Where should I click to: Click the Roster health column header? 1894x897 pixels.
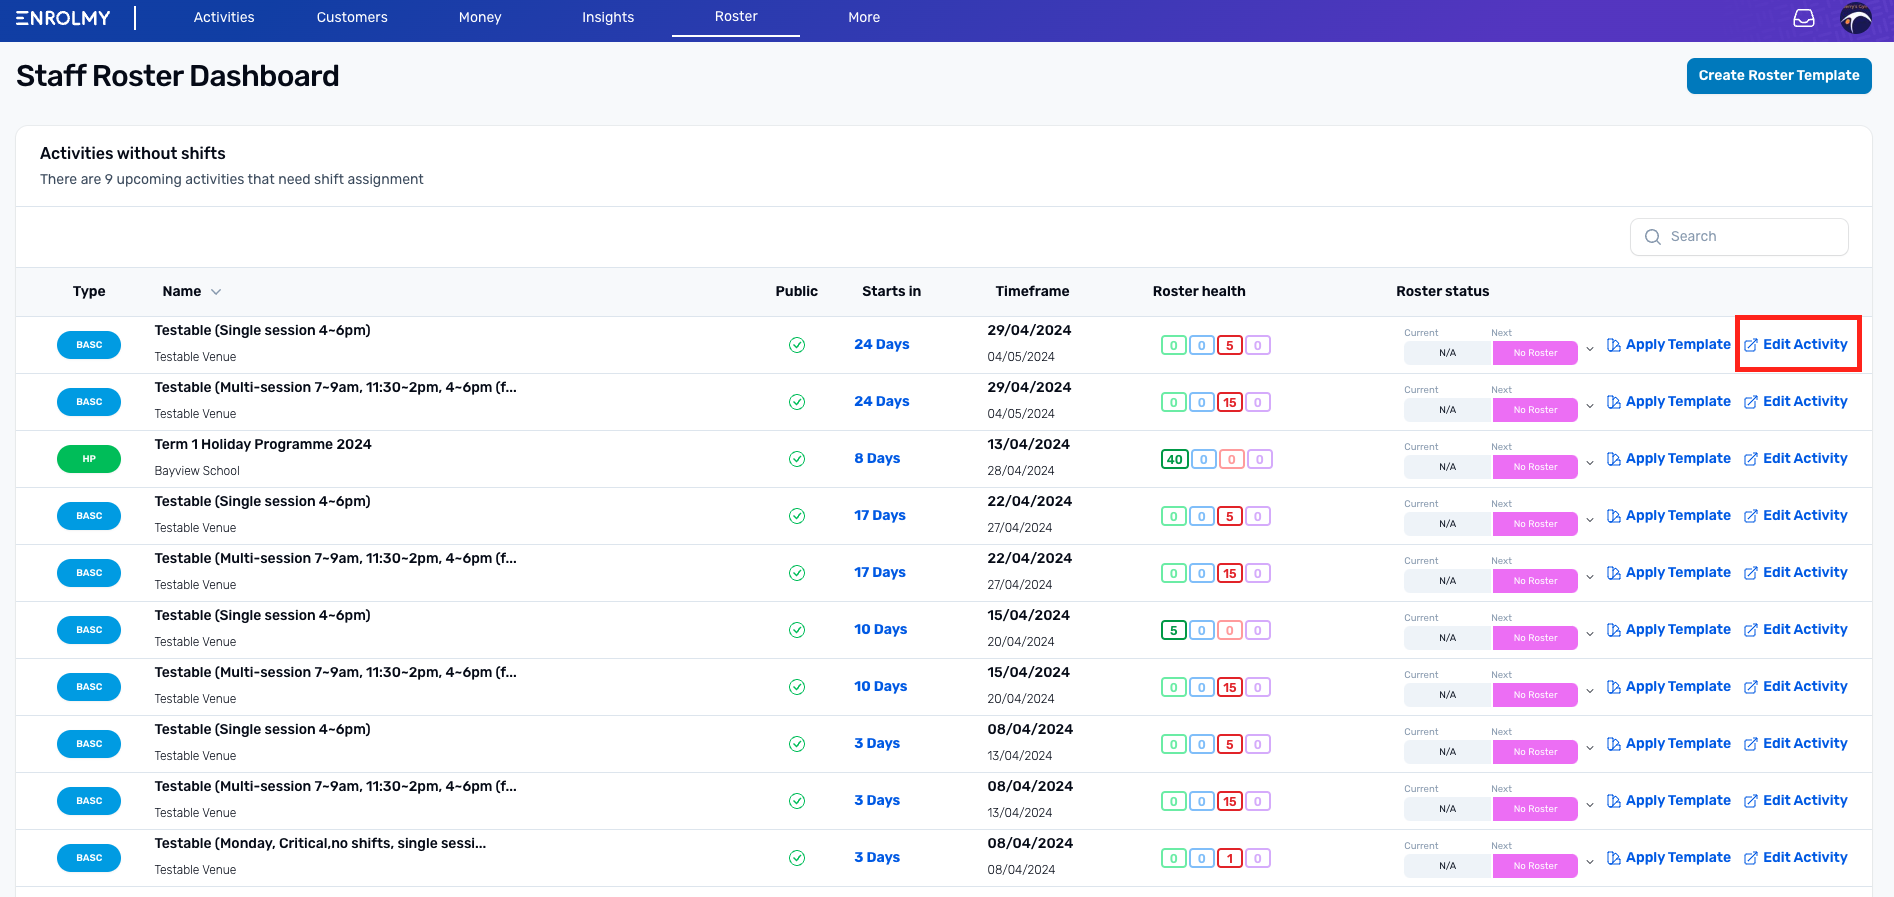[x=1199, y=292]
